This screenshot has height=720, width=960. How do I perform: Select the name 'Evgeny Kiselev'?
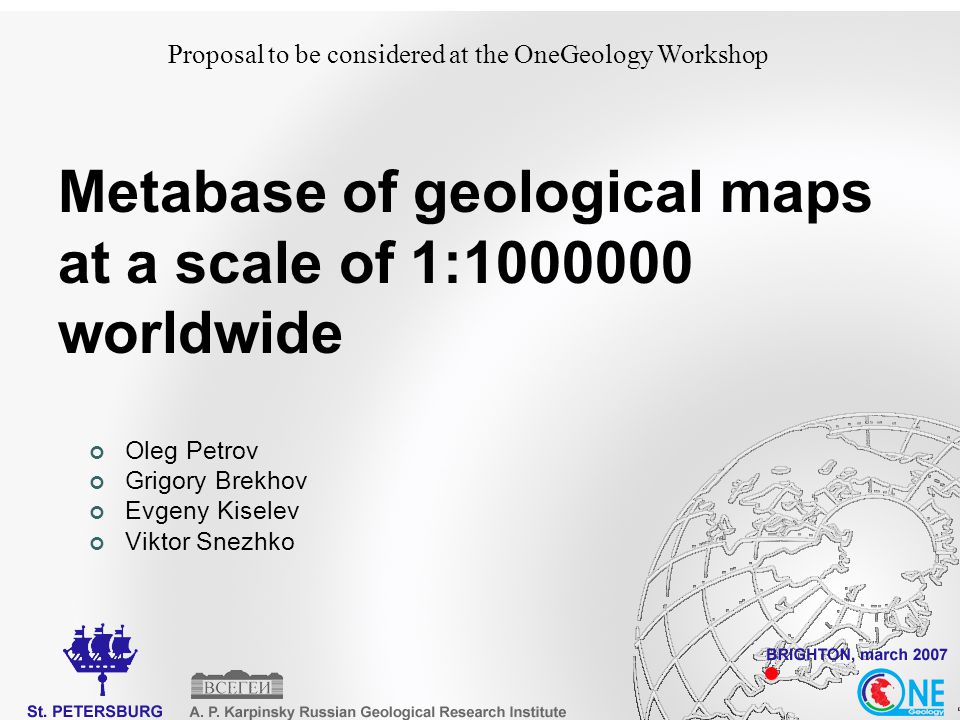tap(212, 511)
